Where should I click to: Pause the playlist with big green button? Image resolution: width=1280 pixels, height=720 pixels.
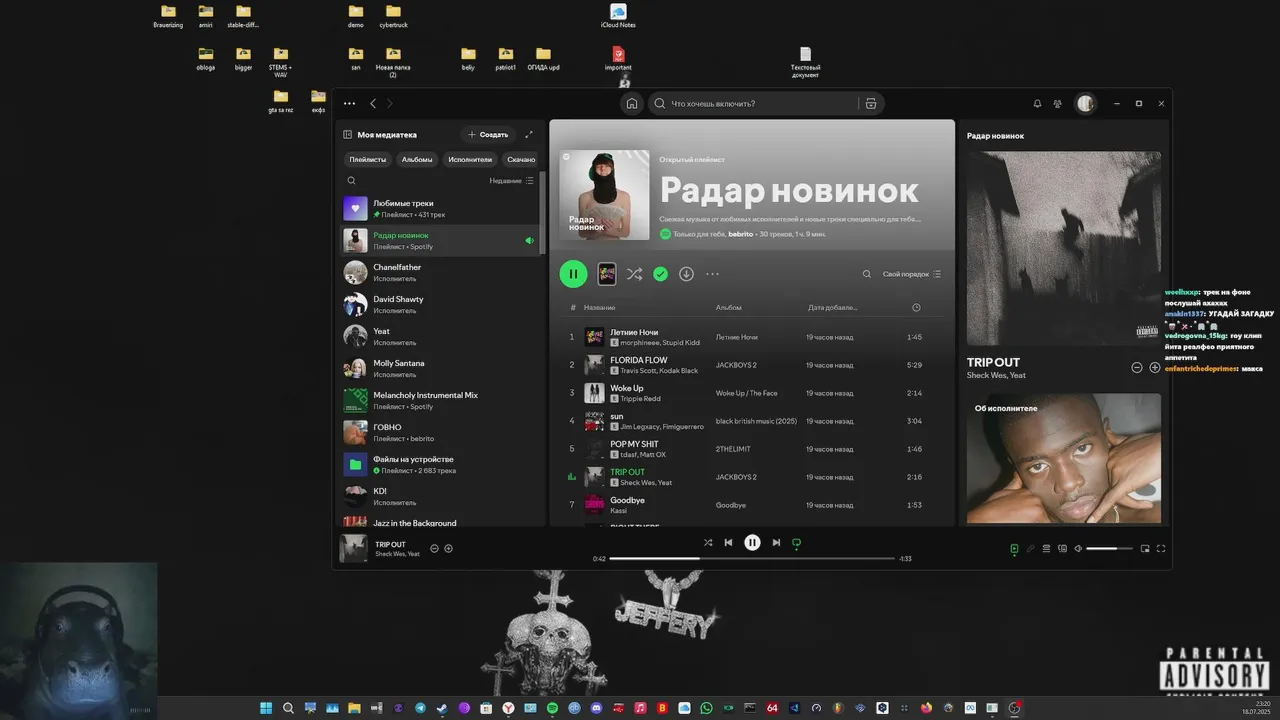pyautogui.click(x=573, y=273)
